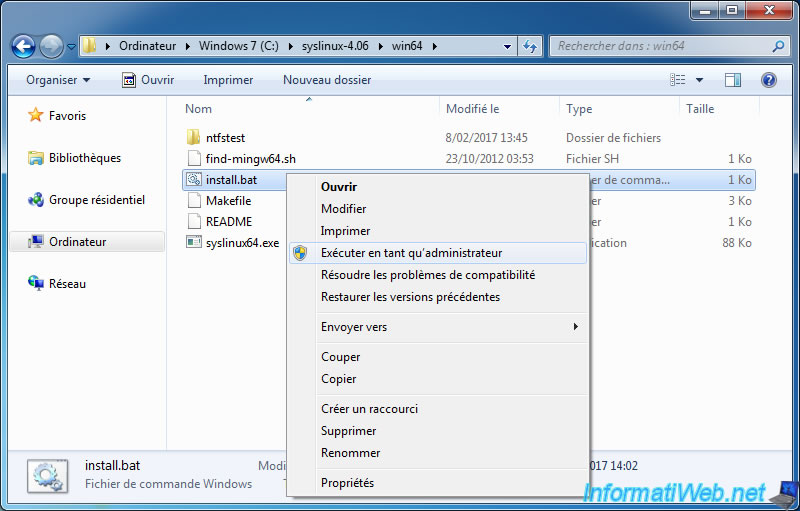Expand arrow after syslinux-4.06 breadcrumb
The height and width of the screenshot is (511, 800).
(381, 46)
